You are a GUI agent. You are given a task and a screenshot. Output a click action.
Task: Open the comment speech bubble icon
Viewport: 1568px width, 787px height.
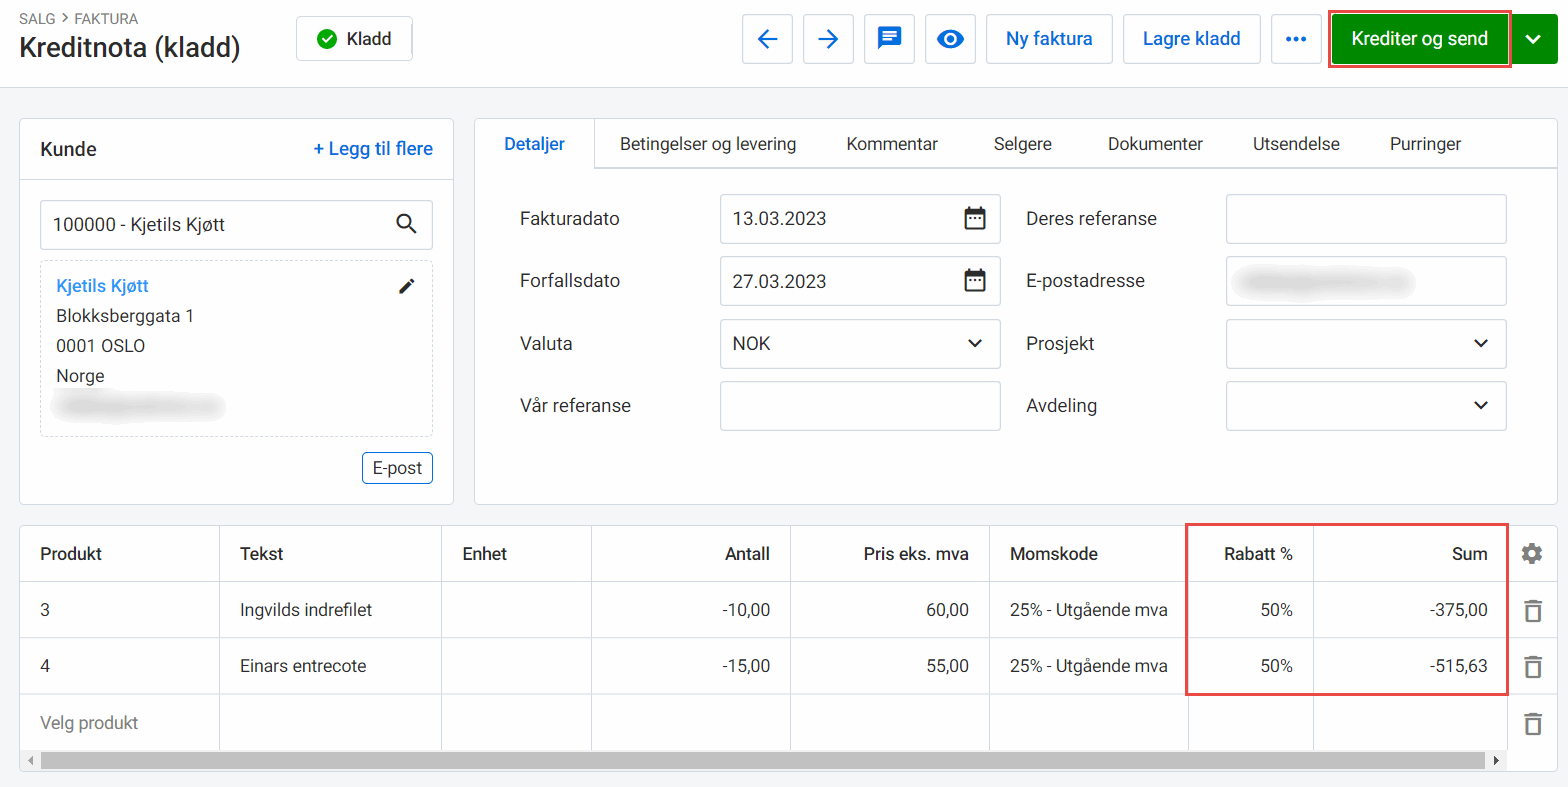point(889,39)
